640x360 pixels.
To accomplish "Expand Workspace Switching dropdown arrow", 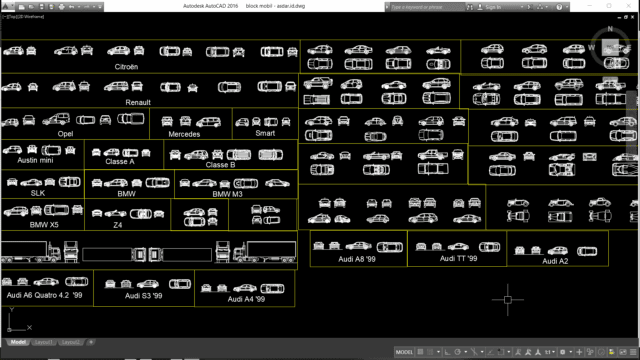I will (571, 352).
